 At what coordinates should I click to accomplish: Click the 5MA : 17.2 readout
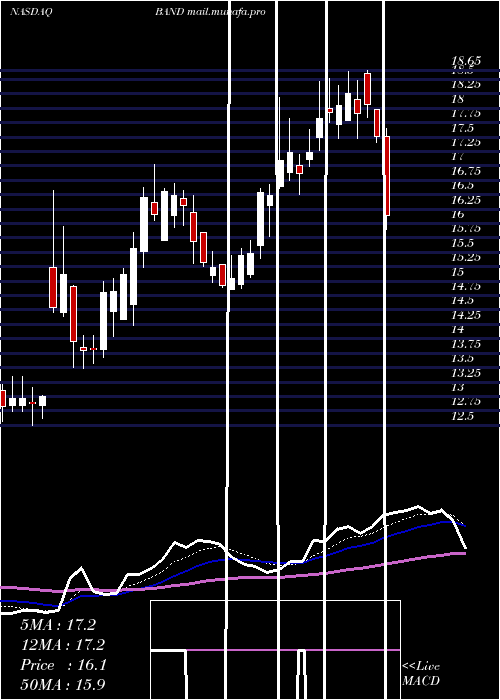click(x=58, y=625)
